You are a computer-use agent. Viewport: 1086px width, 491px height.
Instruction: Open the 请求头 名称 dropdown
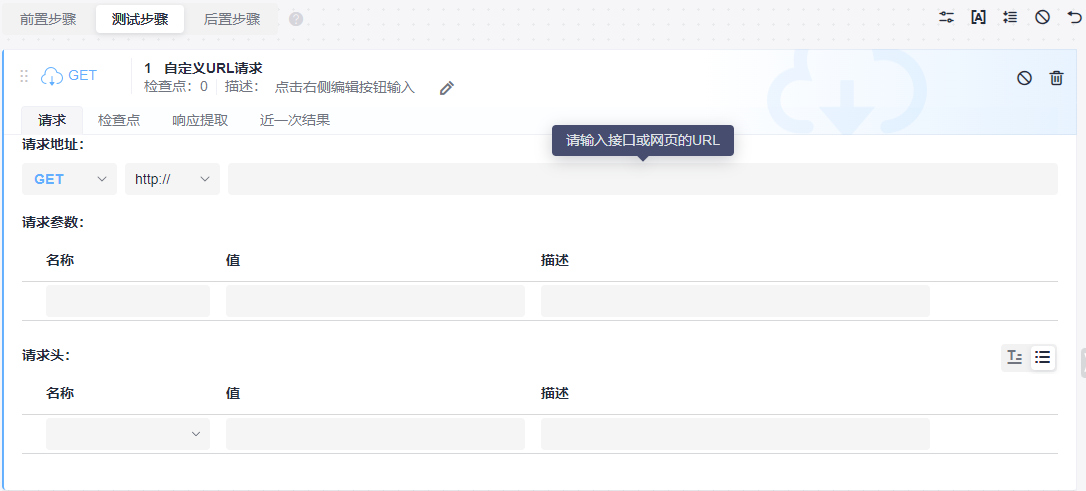point(128,434)
